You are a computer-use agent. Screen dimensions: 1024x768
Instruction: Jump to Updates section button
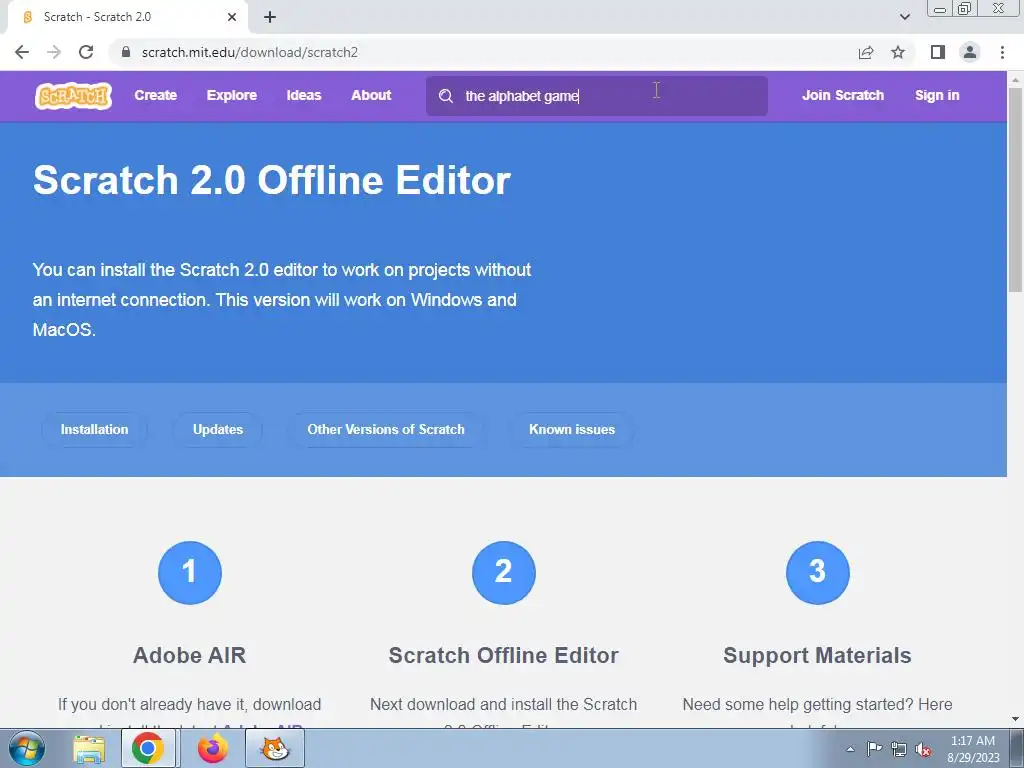tap(217, 430)
